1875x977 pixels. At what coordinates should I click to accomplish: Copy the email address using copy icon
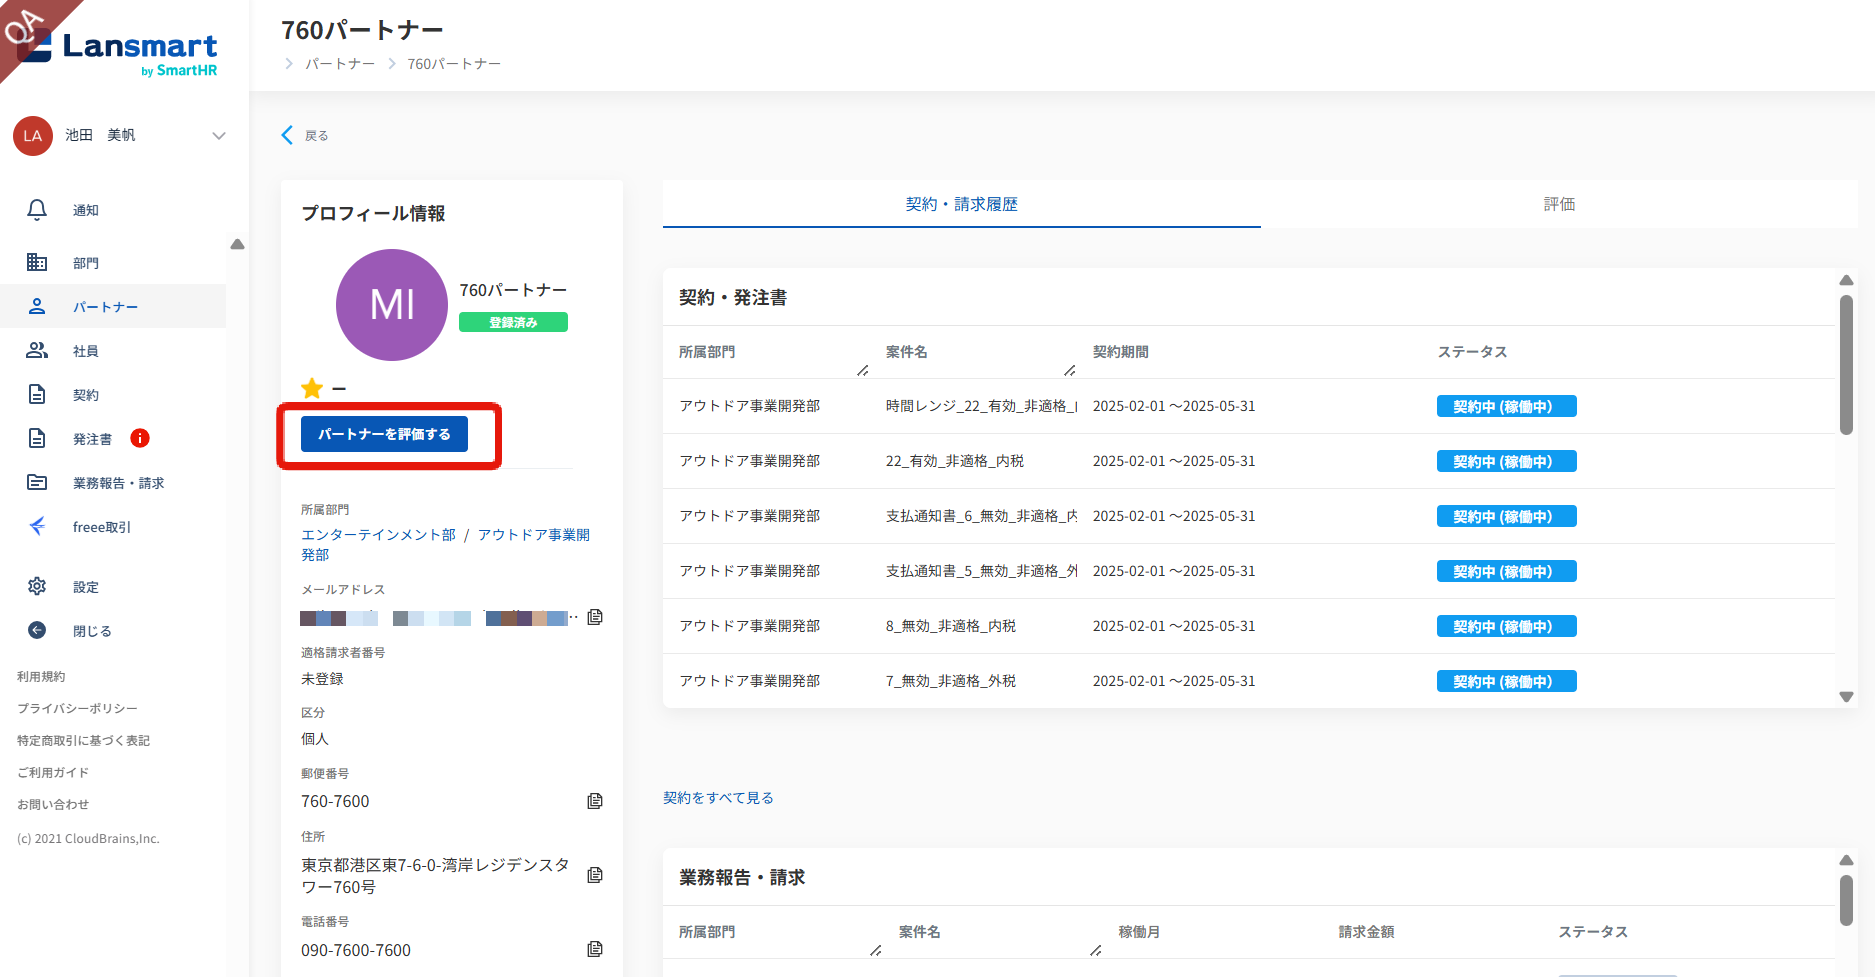click(x=595, y=617)
